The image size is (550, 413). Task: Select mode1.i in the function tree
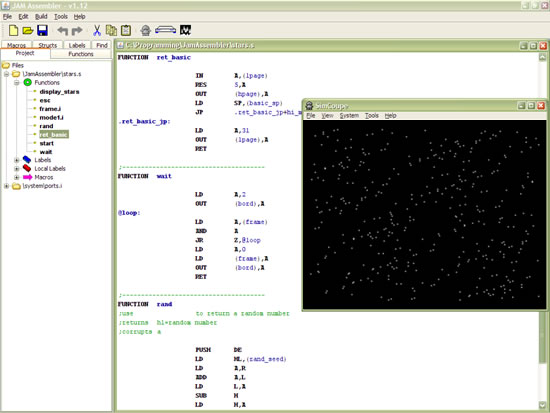tap(51, 118)
